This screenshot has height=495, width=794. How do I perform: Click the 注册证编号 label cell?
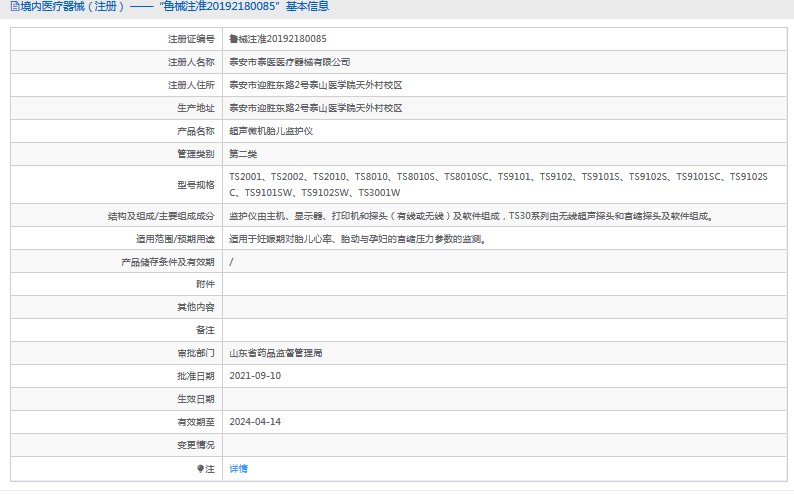[191, 39]
